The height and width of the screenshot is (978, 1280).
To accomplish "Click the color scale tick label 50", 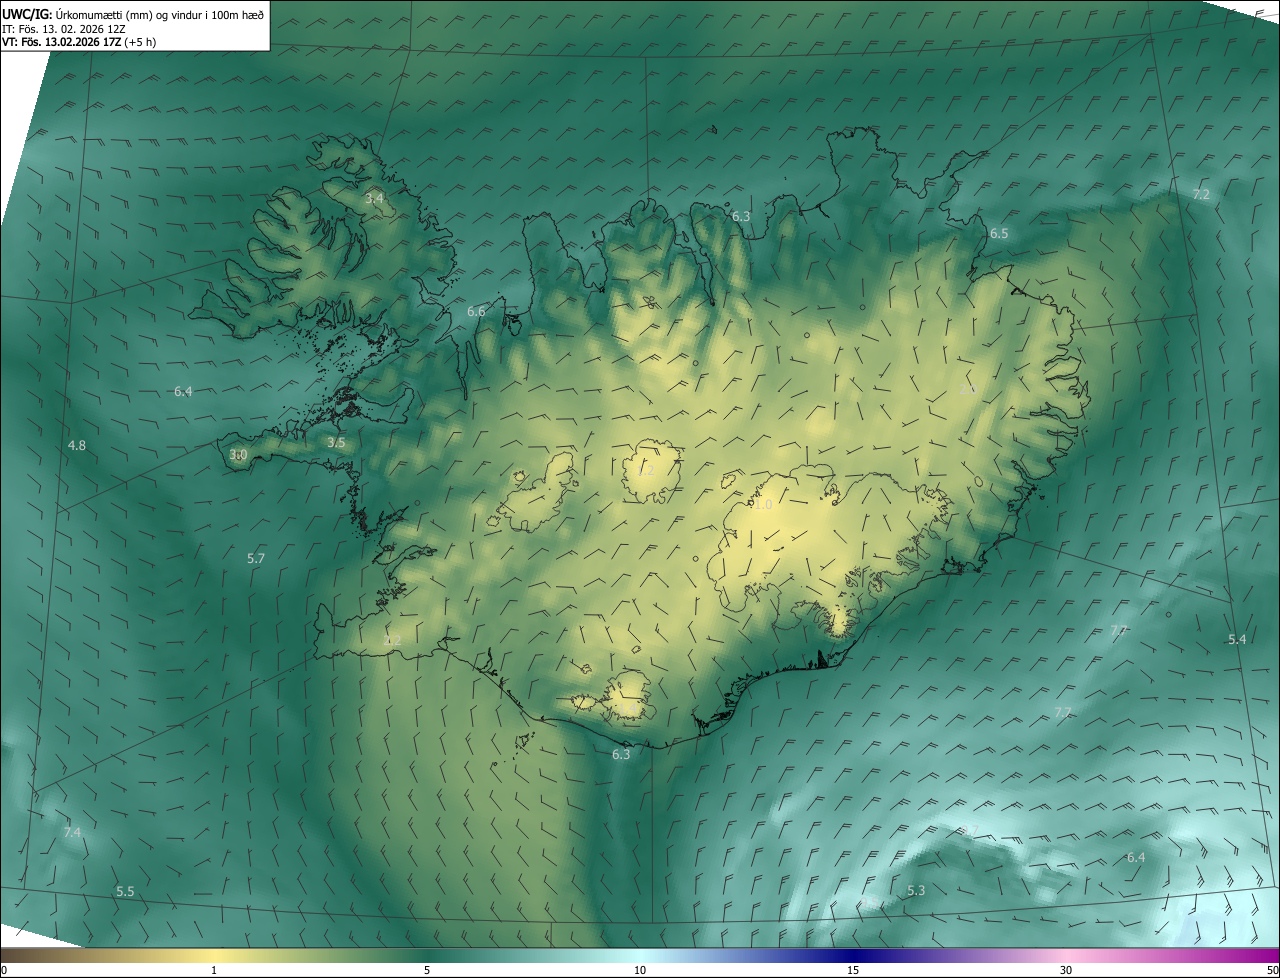I will [x=1272, y=970].
